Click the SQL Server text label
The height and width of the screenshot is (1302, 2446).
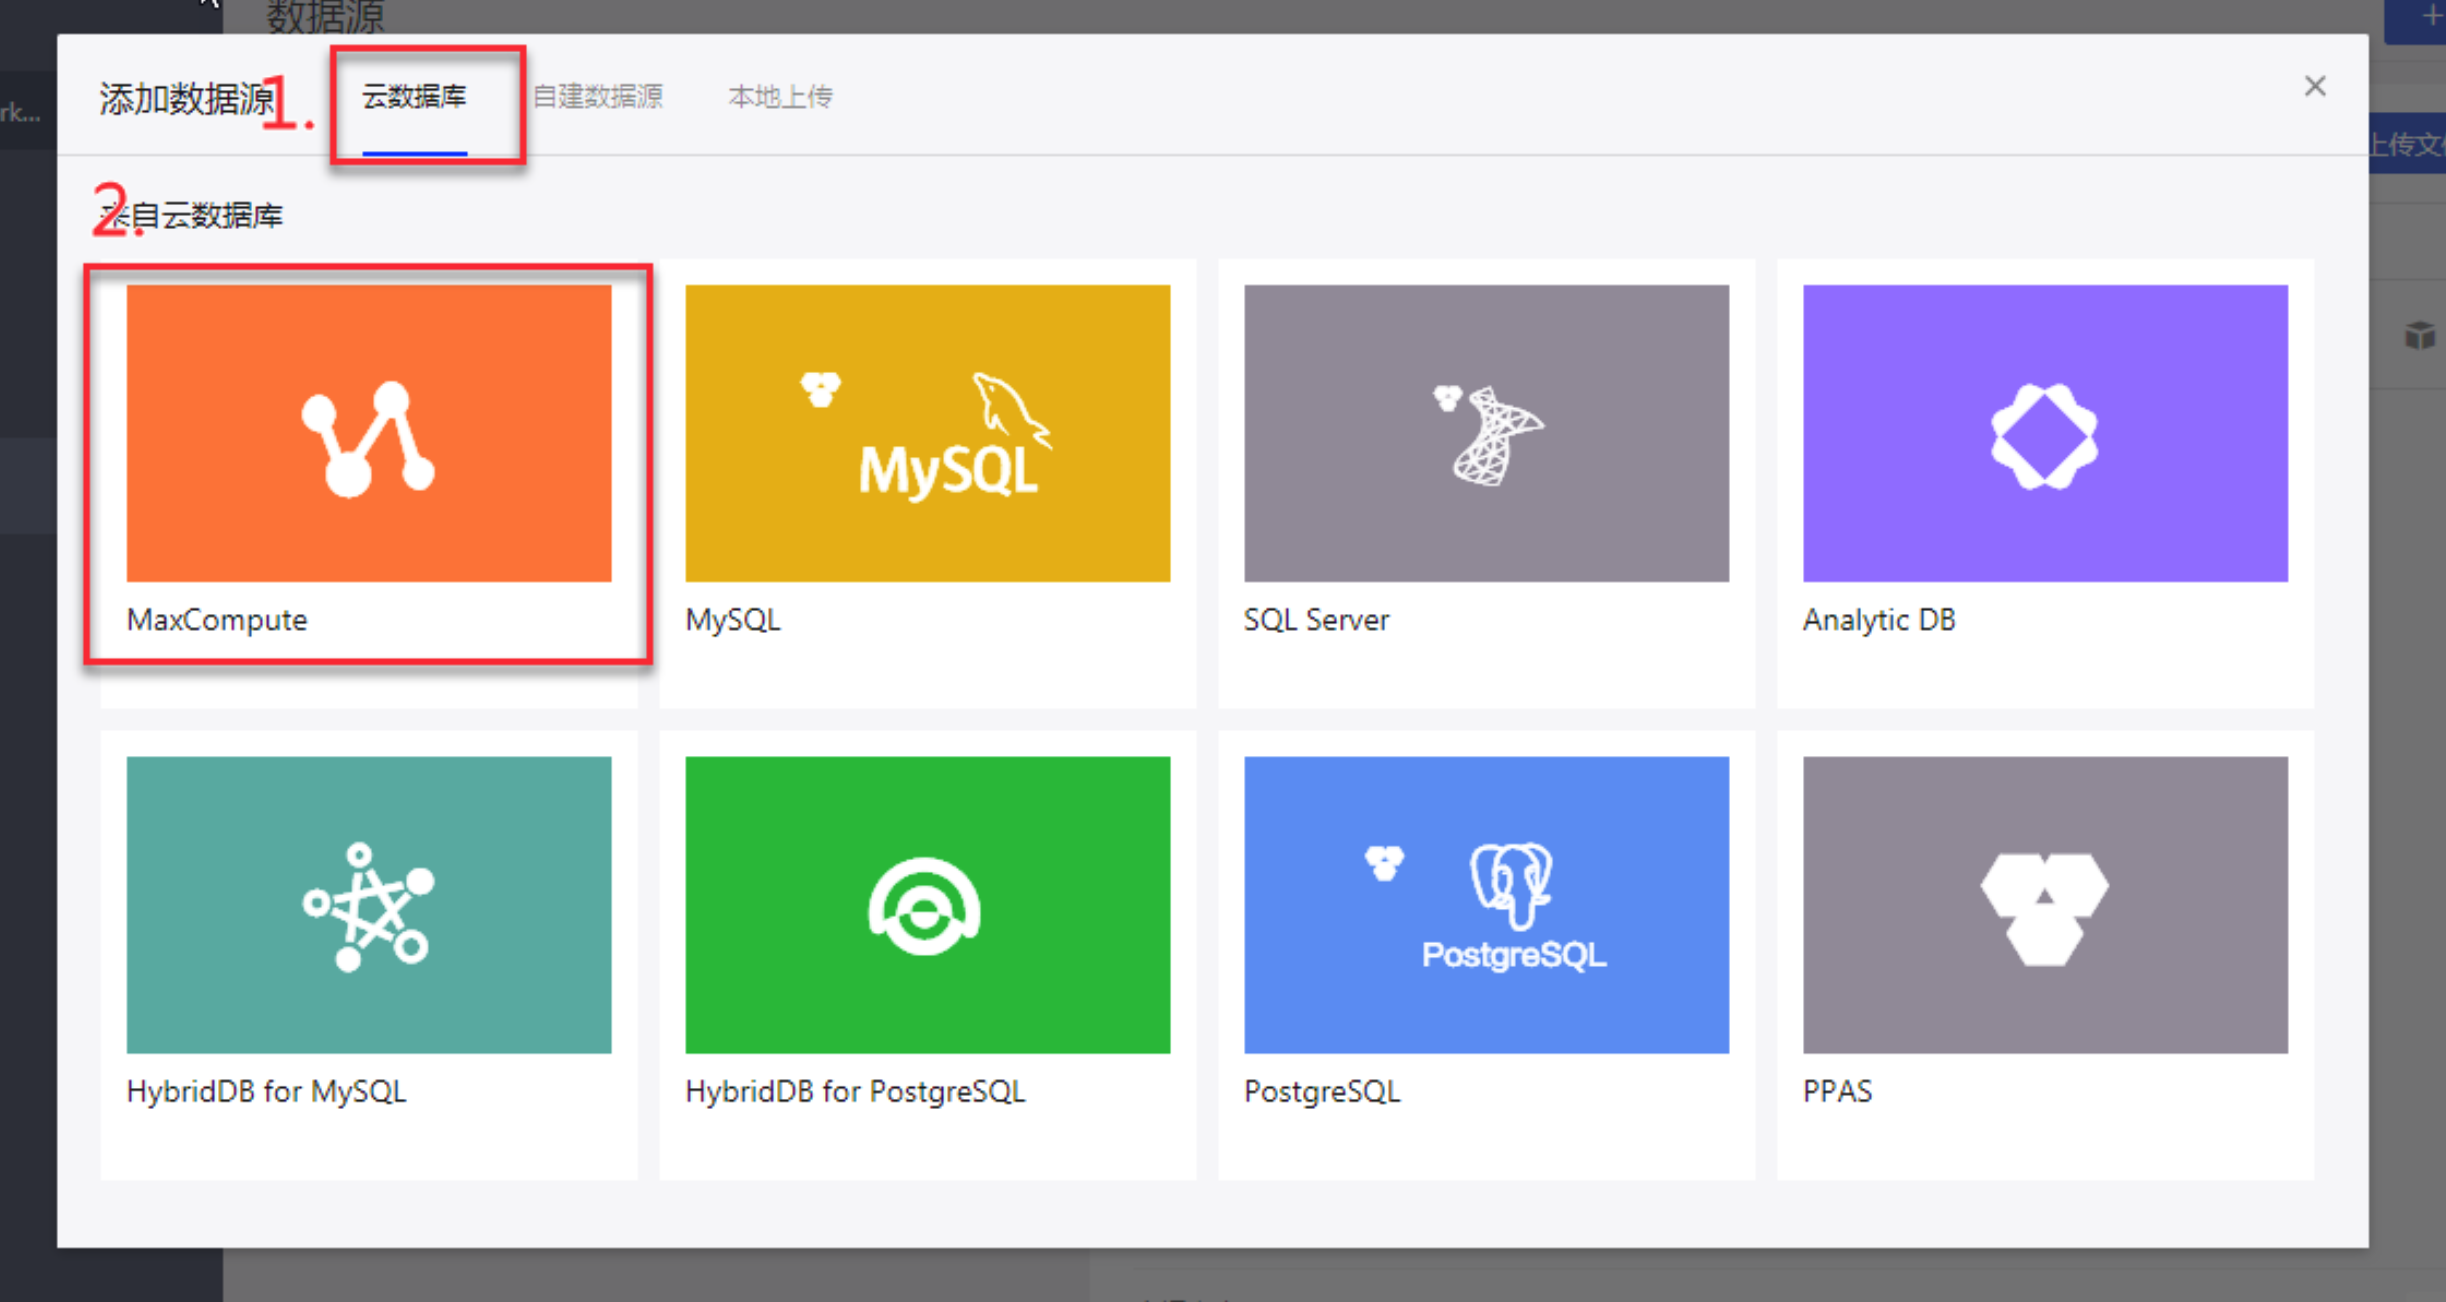coord(1316,620)
